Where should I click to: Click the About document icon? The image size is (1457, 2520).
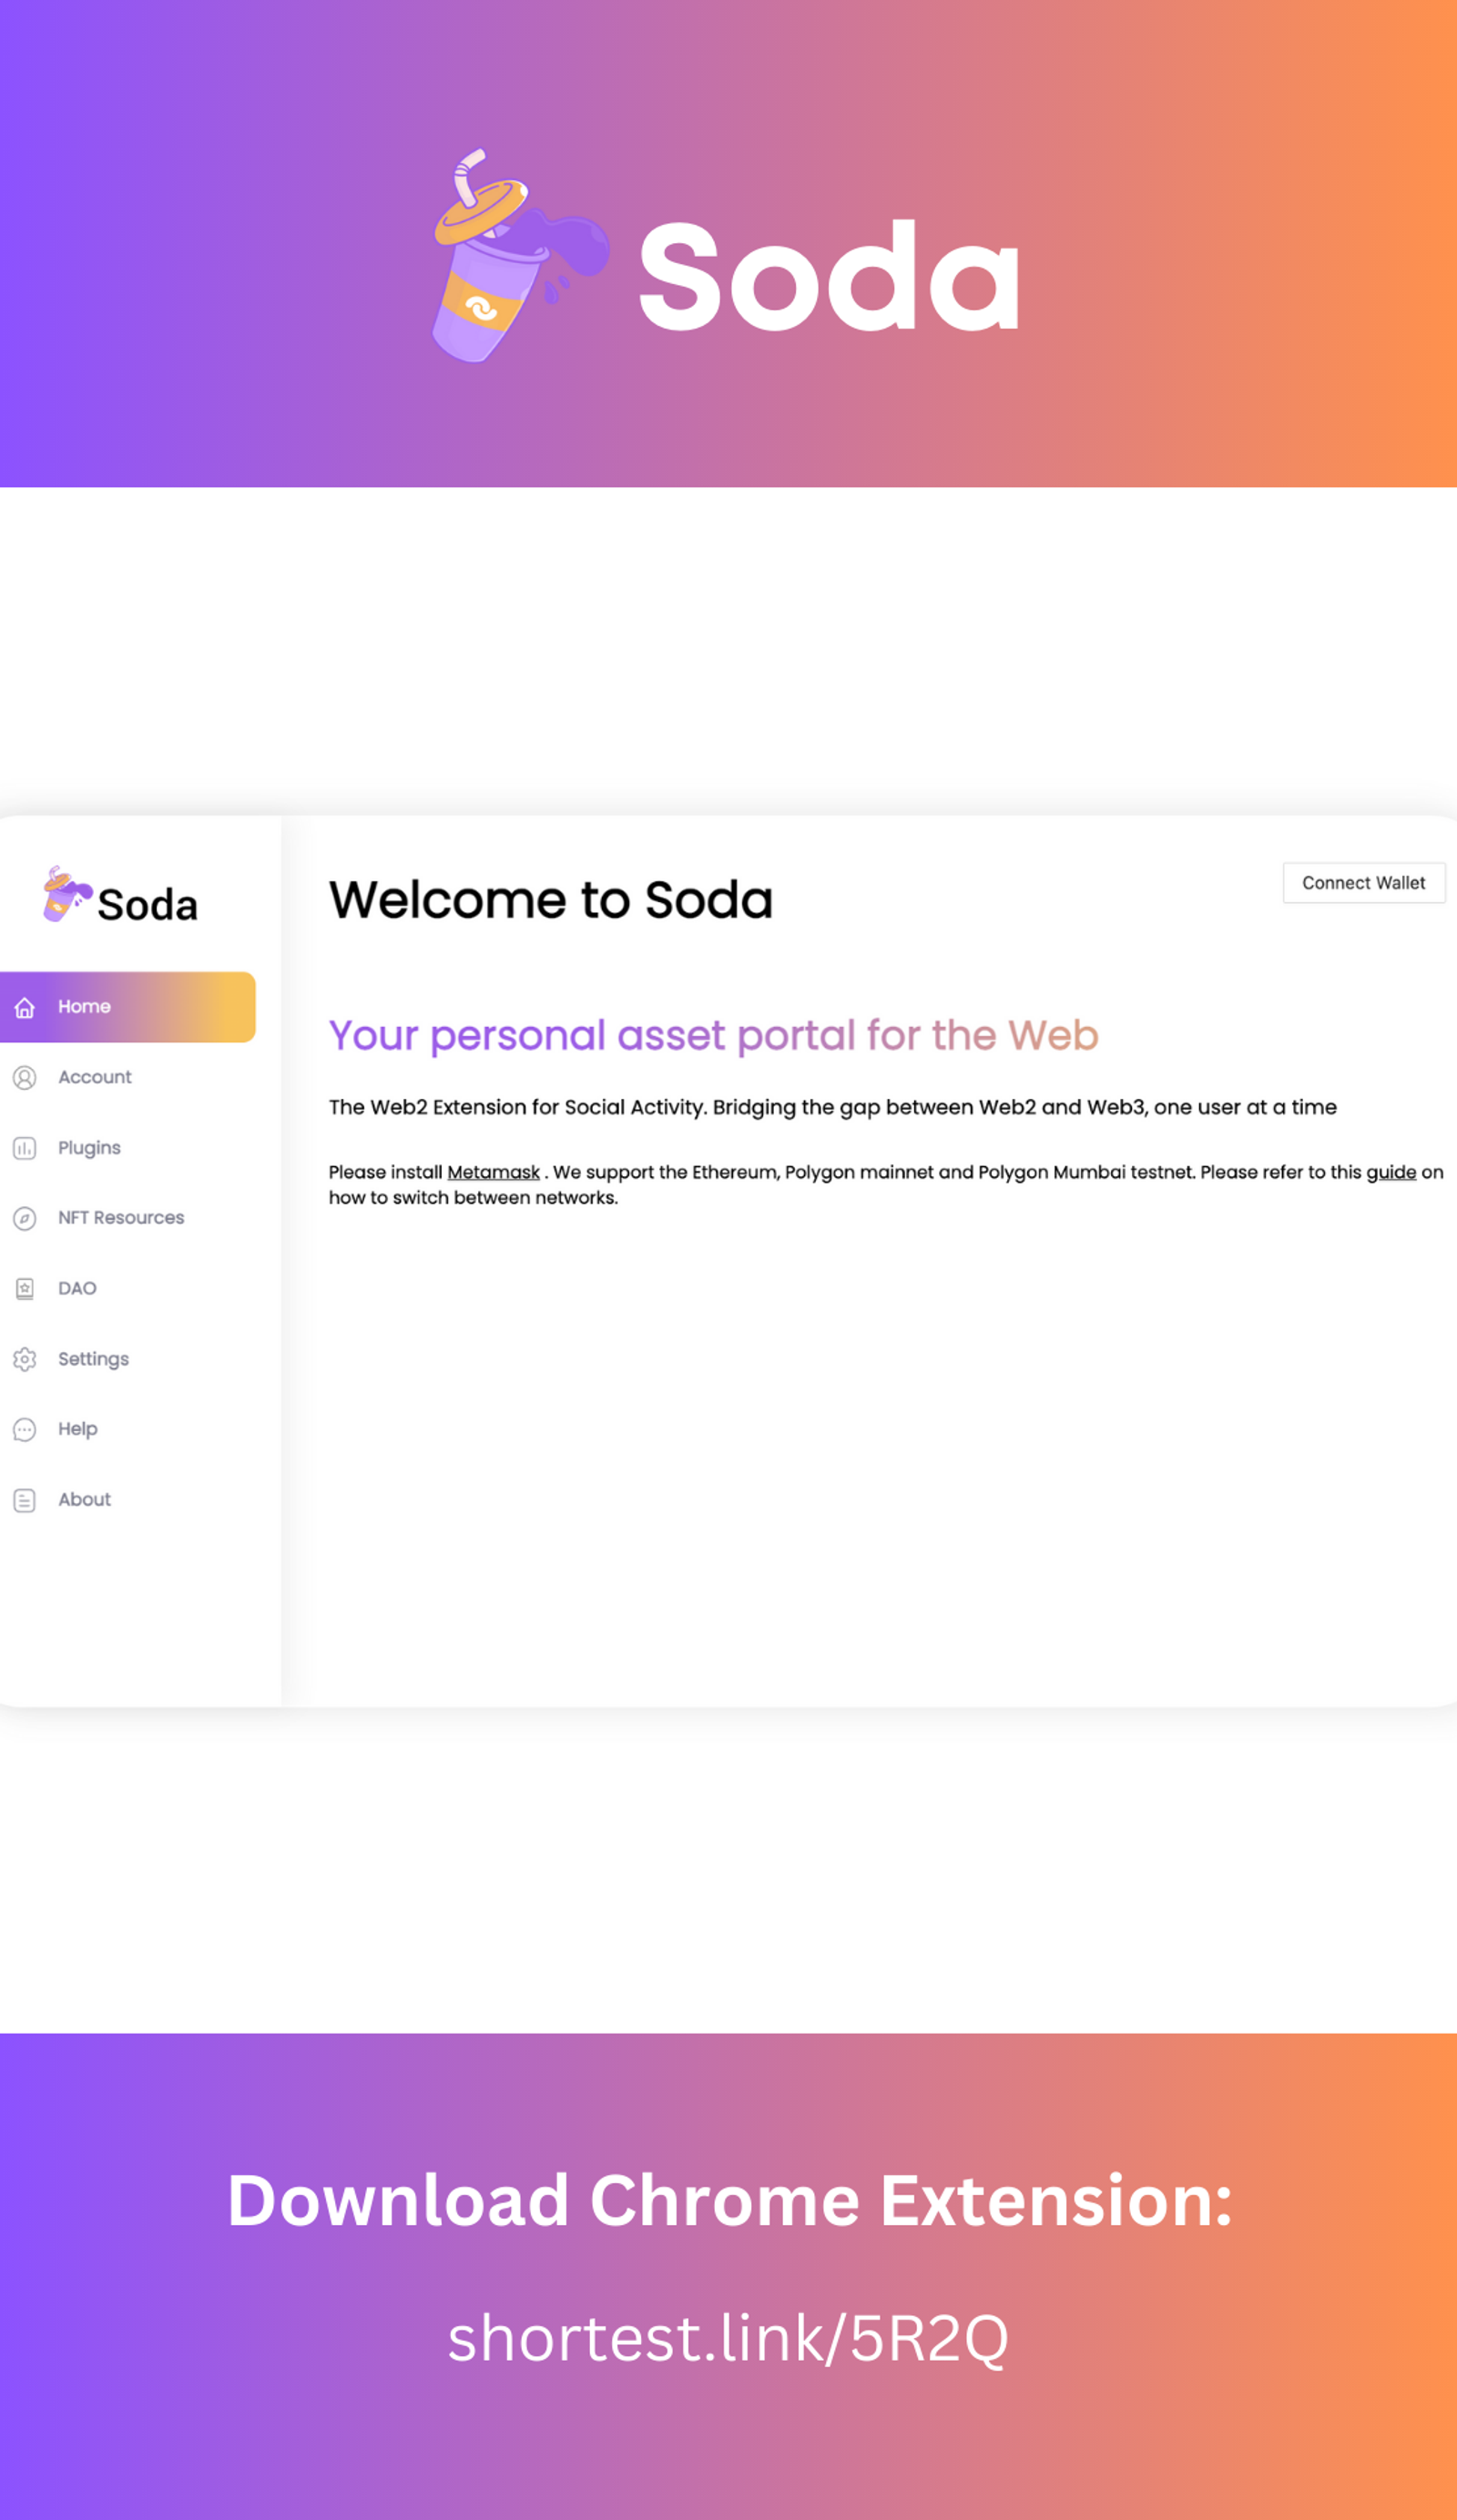[x=25, y=1500]
